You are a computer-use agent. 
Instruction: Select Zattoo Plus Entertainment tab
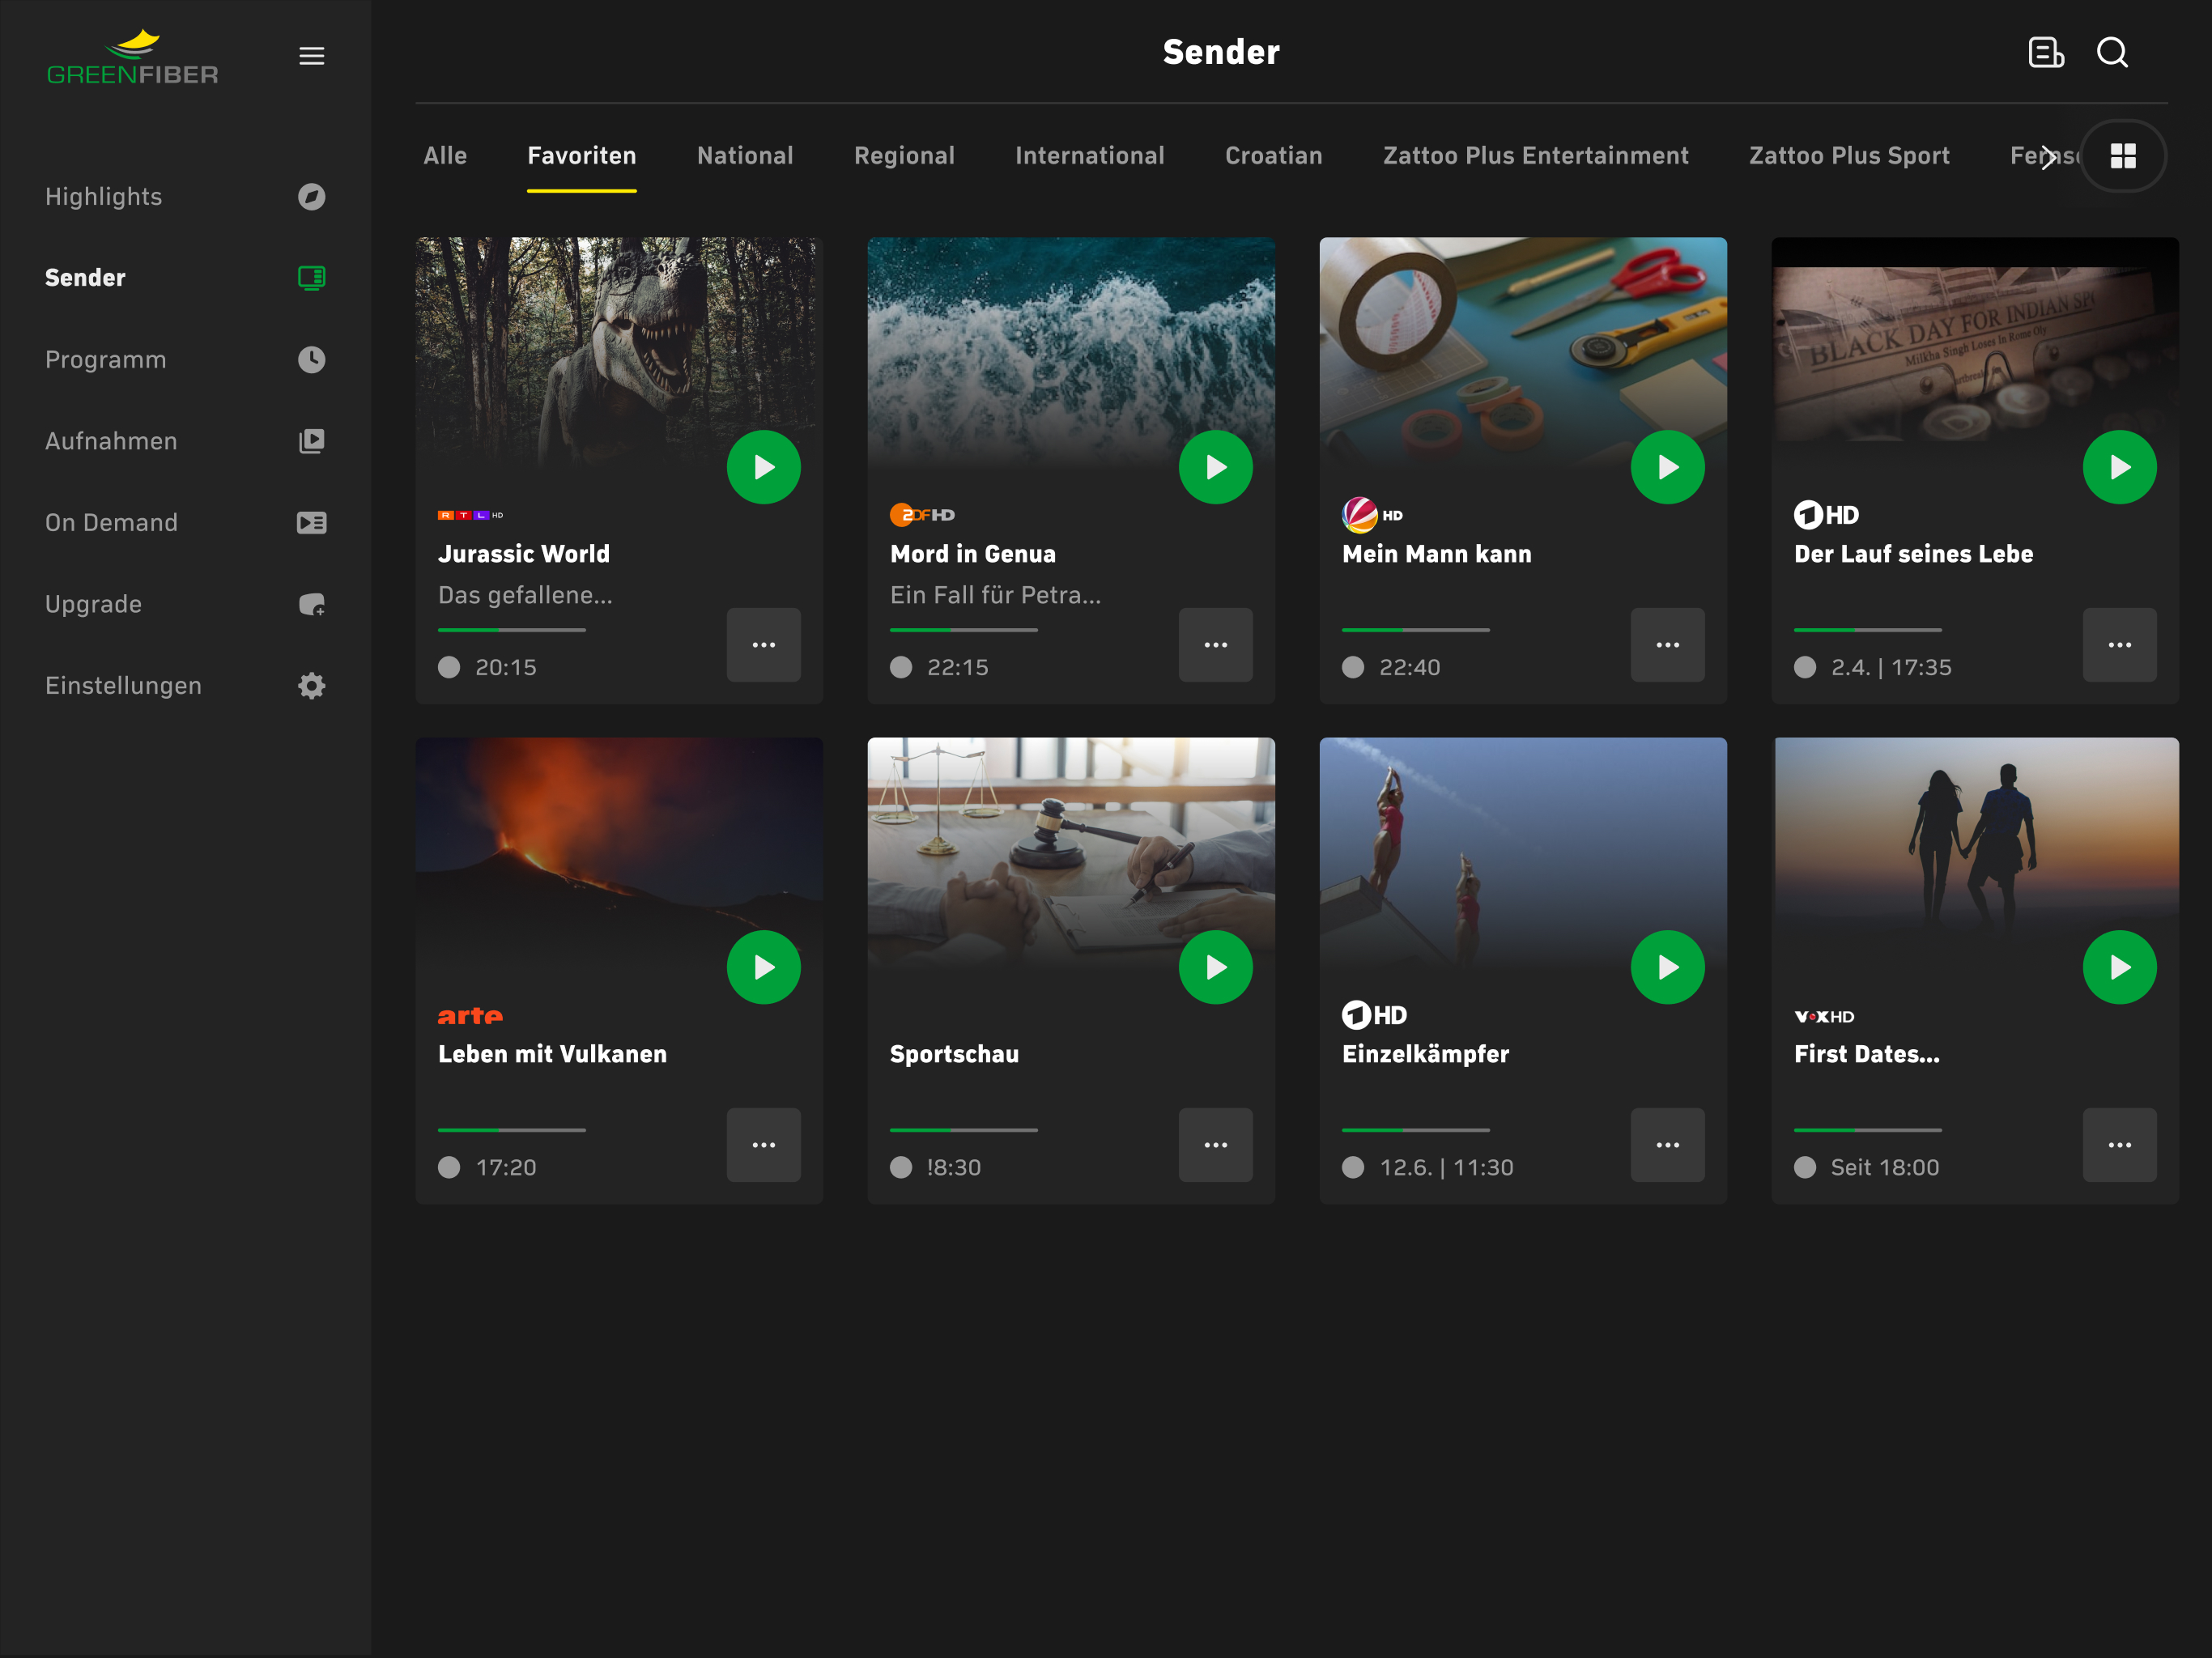[x=1536, y=156]
